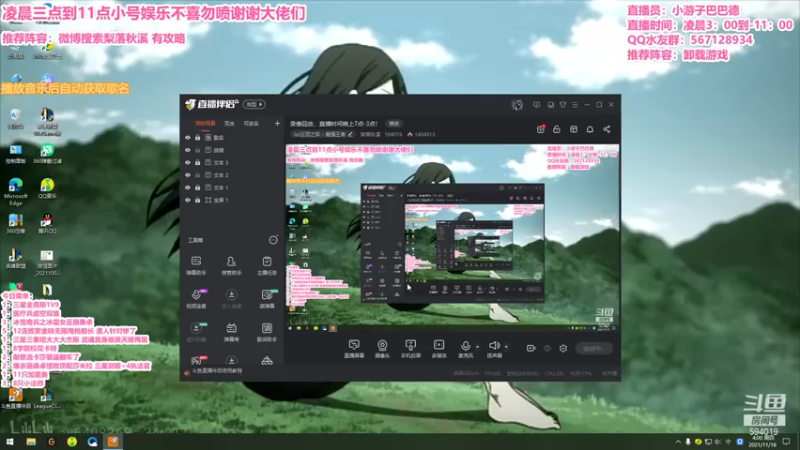
Task: Click the greyed live button at bottom right
Action: (594, 348)
